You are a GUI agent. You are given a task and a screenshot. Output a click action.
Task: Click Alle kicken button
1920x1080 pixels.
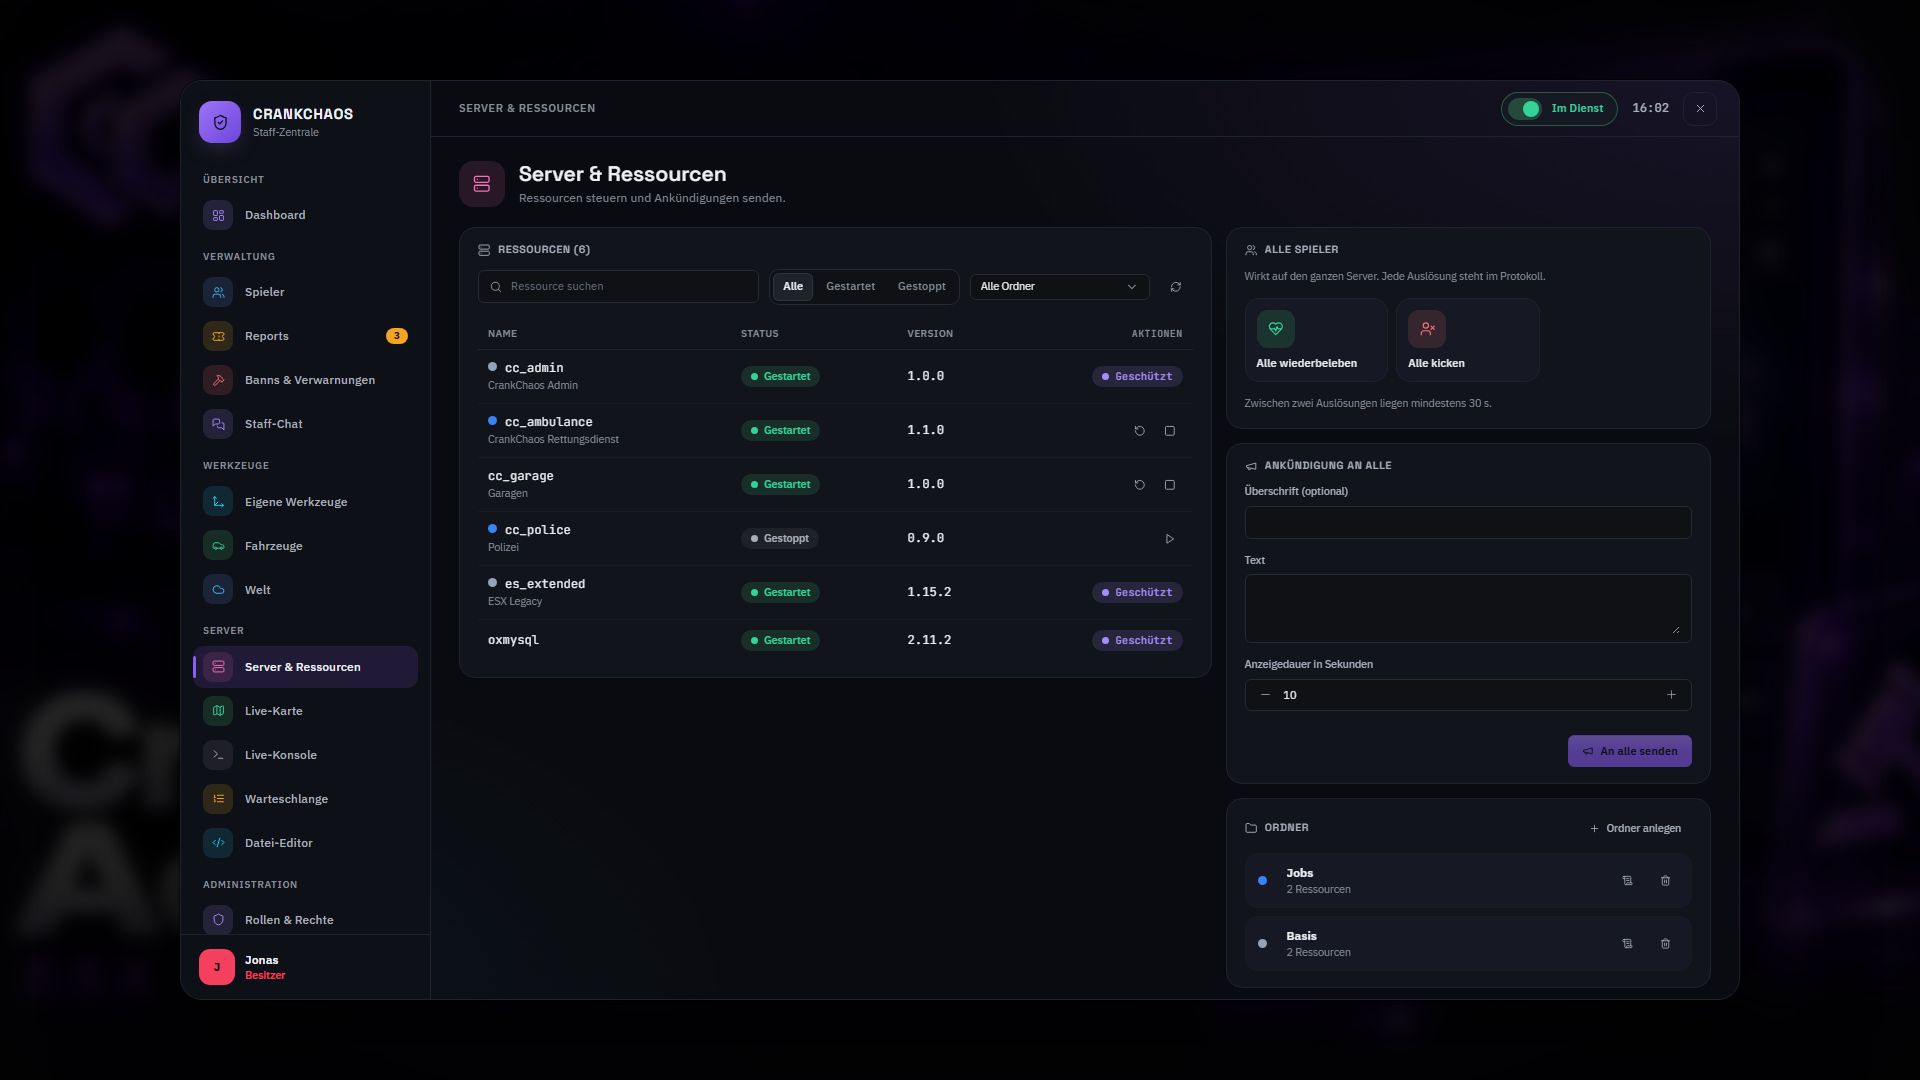pos(1467,340)
